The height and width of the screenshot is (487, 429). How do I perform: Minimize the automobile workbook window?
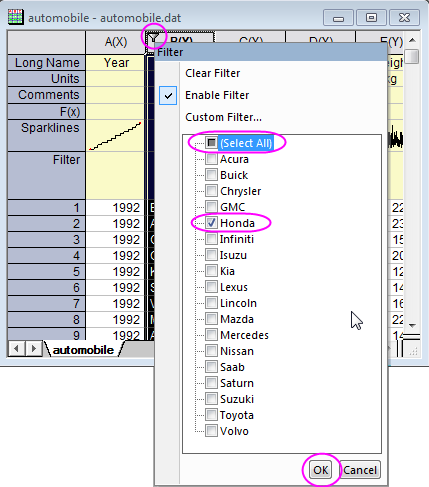[x=338, y=18]
